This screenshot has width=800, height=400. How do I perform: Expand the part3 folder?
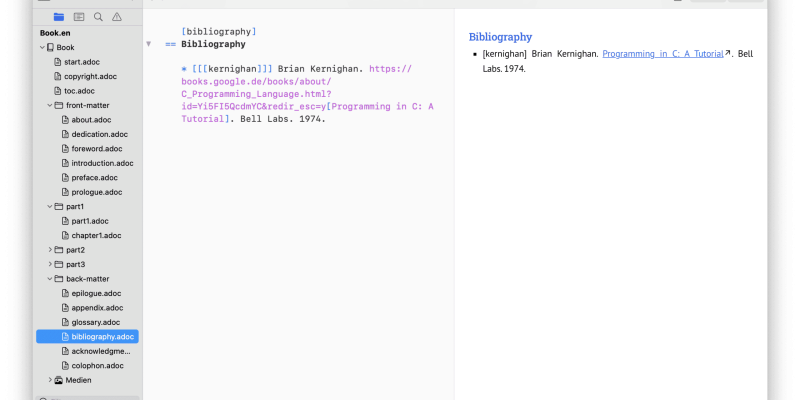[50, 264]
